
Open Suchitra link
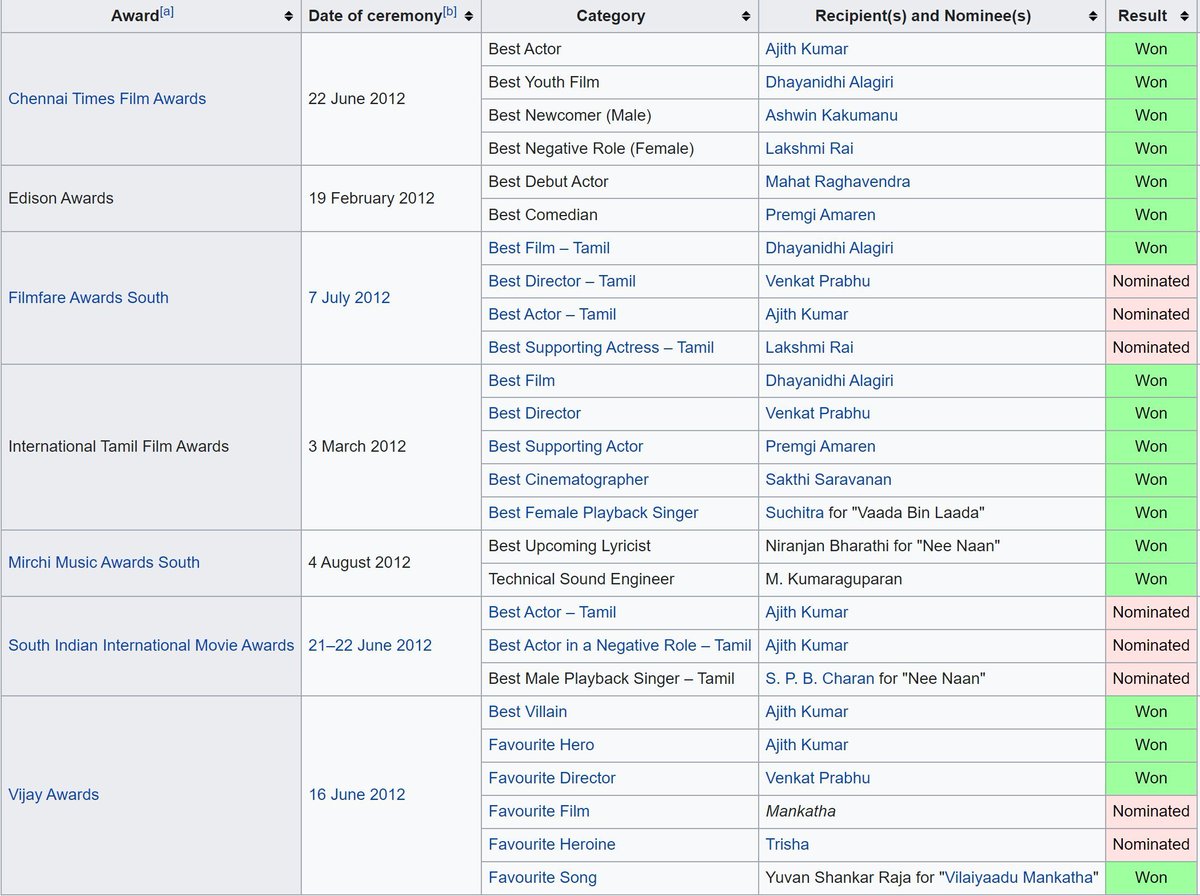[795, 512]
